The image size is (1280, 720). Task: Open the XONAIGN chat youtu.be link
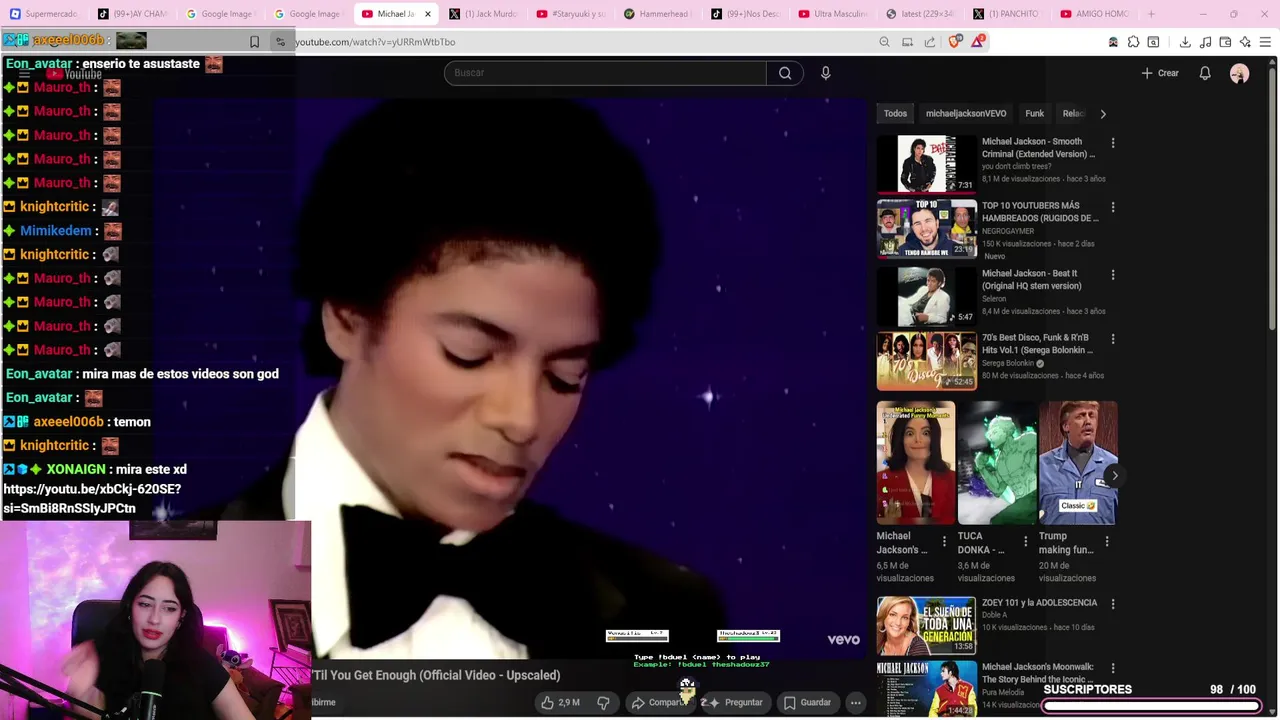pyautogui.click(x=92, y=498)
